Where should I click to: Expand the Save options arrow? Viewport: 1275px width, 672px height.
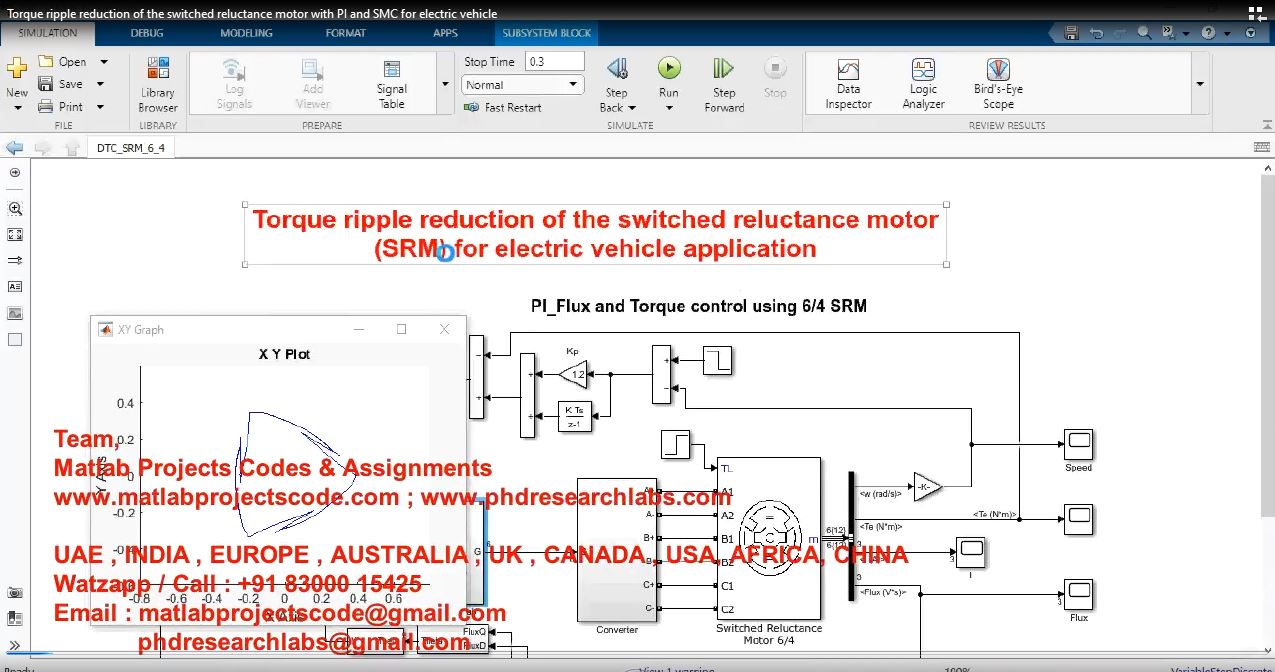[101, 85]
